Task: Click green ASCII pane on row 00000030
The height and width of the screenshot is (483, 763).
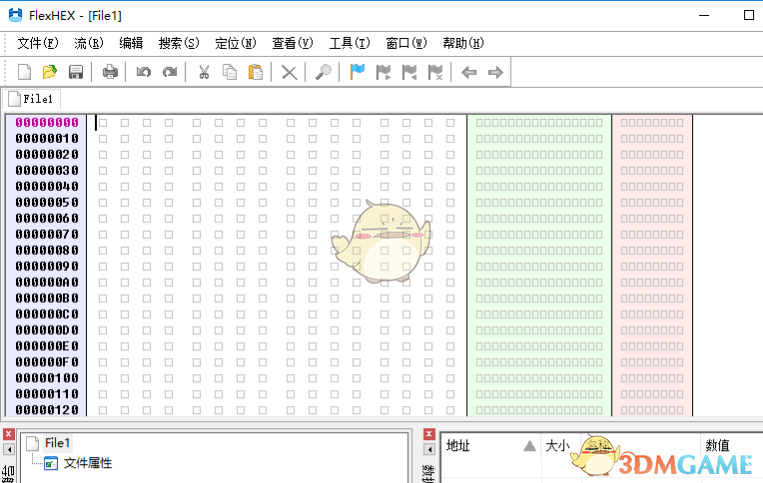Action: click(539, 171)
